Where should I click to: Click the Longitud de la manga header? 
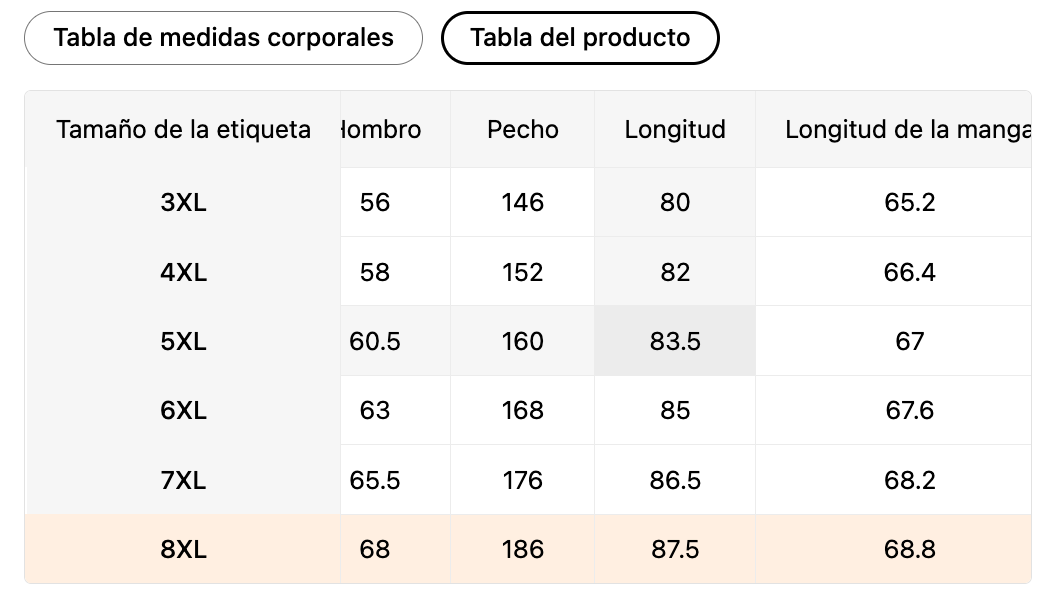pyautogui.click(x=905, y=130)
